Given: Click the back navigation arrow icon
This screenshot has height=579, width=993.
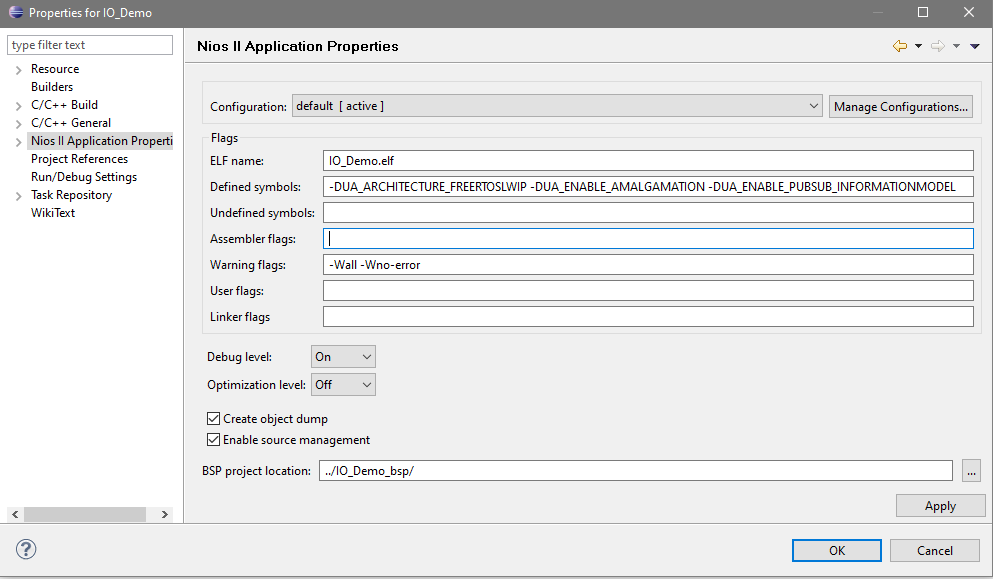Looking at the screenshot, I should point(900,46).
